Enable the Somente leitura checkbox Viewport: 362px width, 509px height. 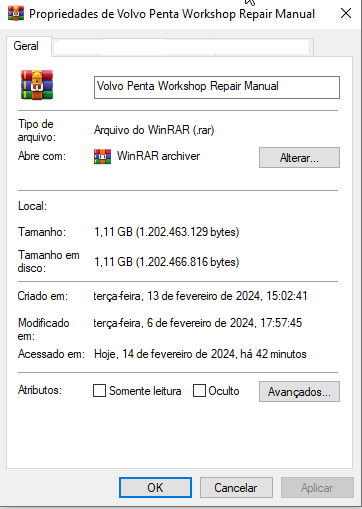99,390
